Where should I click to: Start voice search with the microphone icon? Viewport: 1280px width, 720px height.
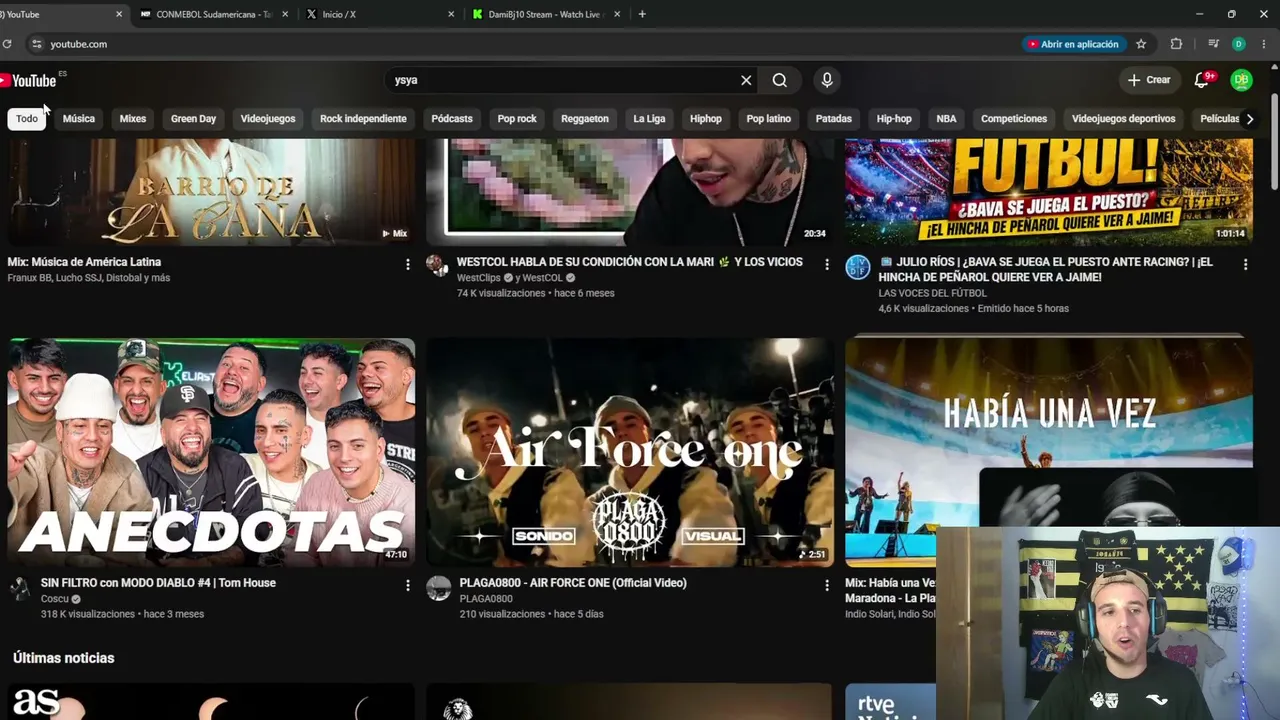tap(827, 80)
